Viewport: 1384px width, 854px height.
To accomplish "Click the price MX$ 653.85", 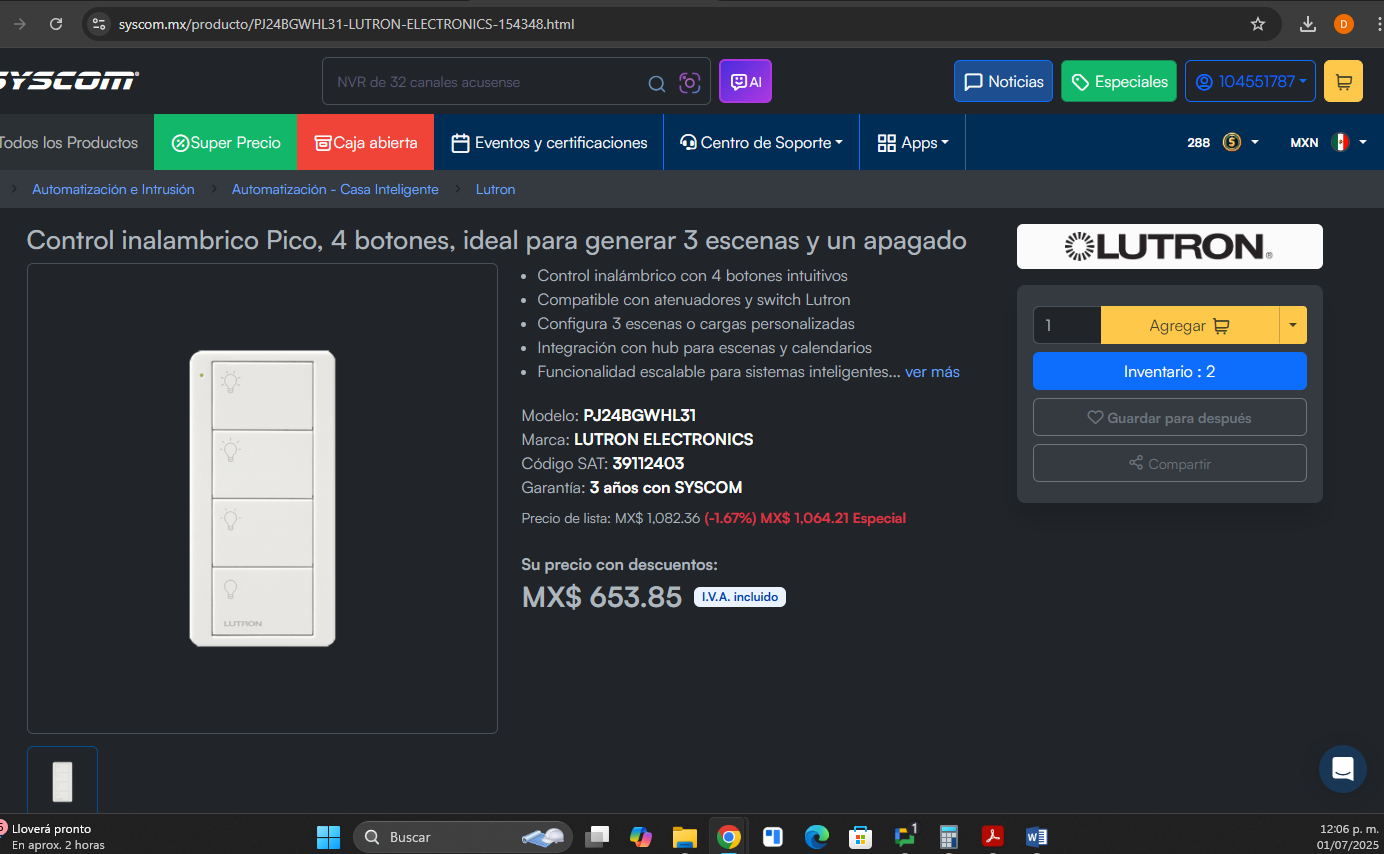I will coord(602,597).
